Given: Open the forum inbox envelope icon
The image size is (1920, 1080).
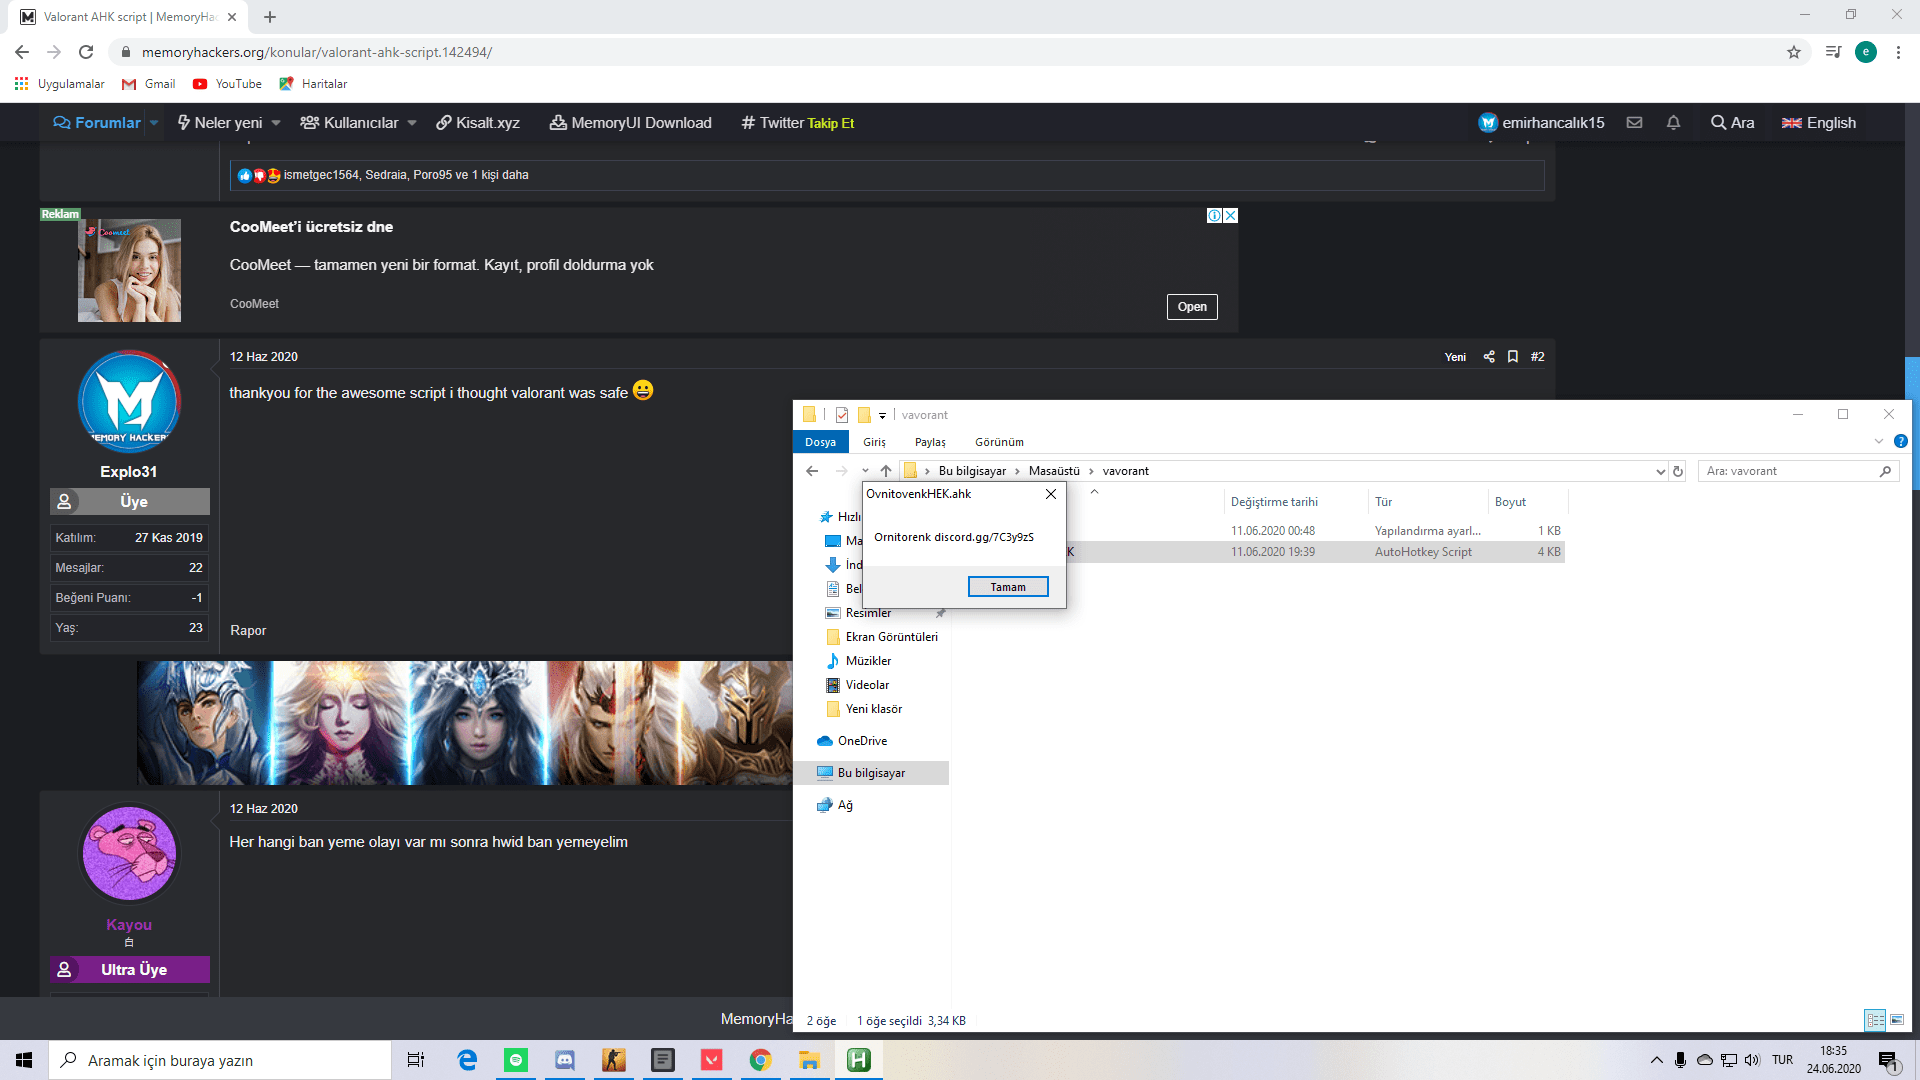Looking at the screenshot, I should click(1634, 123).
